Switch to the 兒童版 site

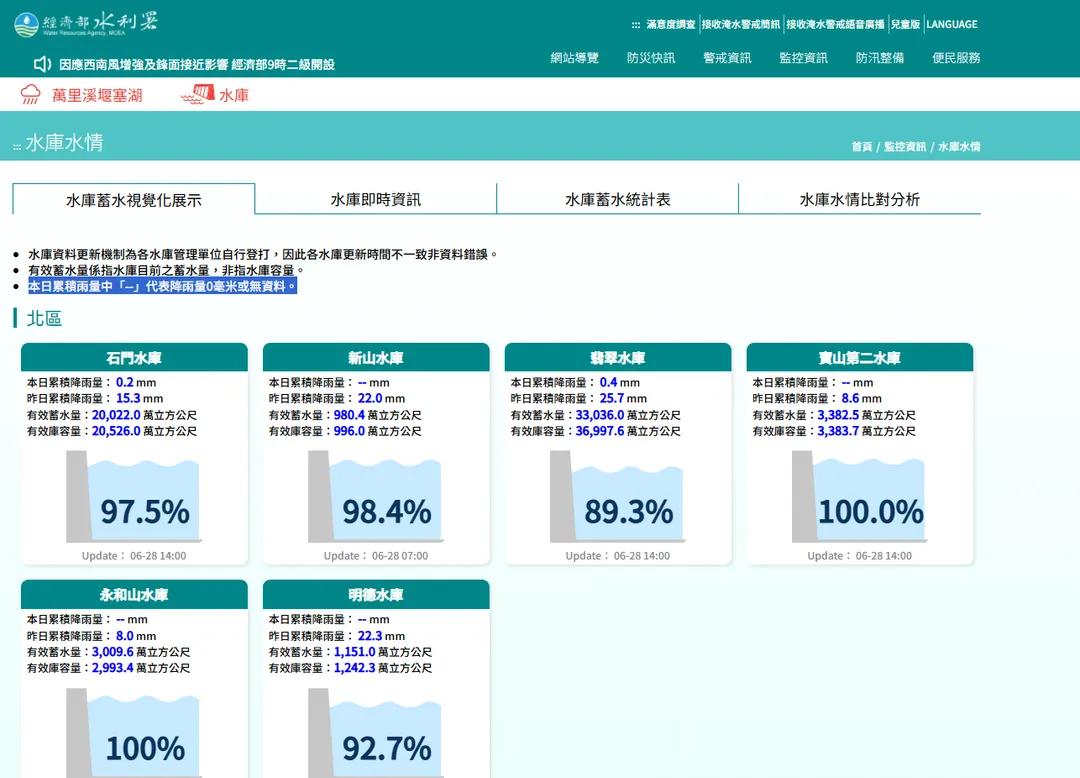[x=905, y=24]
